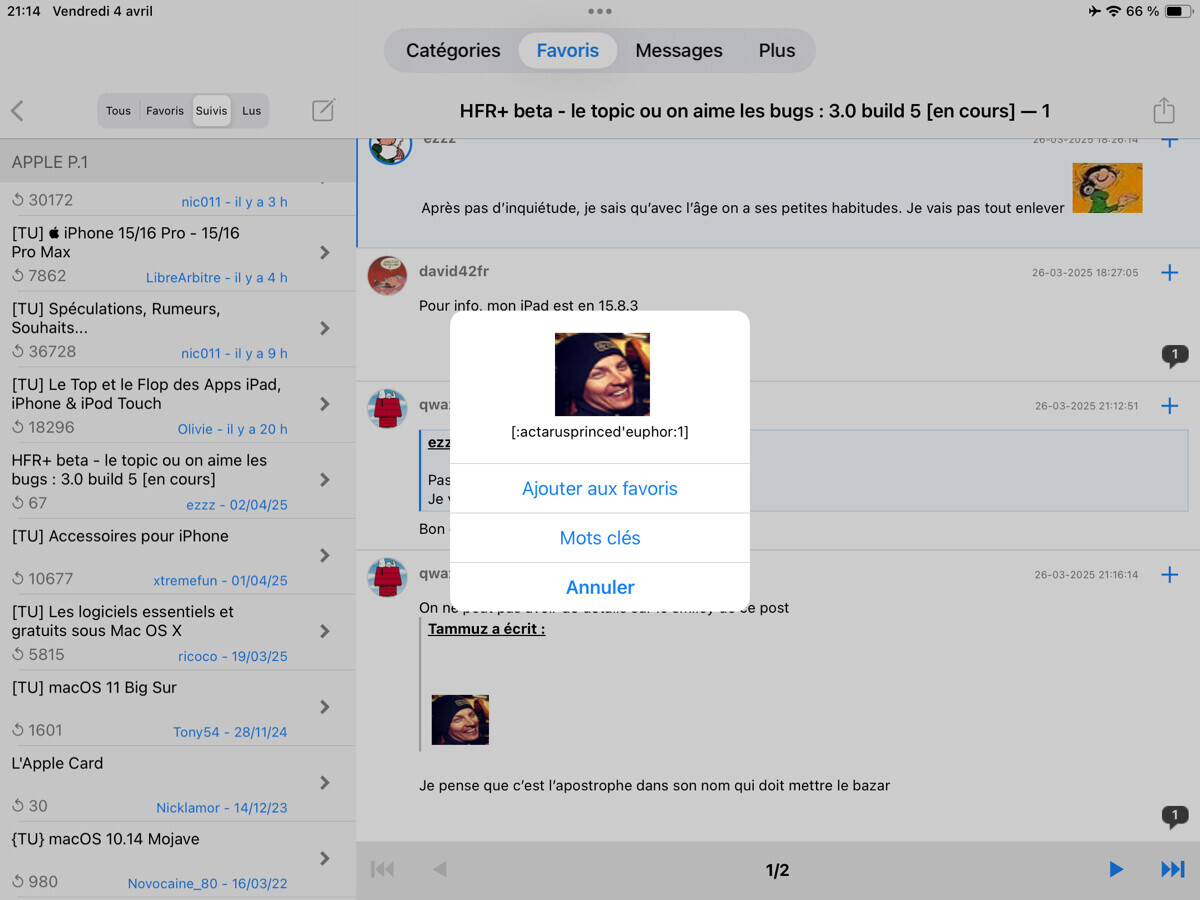Open the Catégories tab
The width and height of the screenshot is (1200, 900).
click(x=453, y=51)
